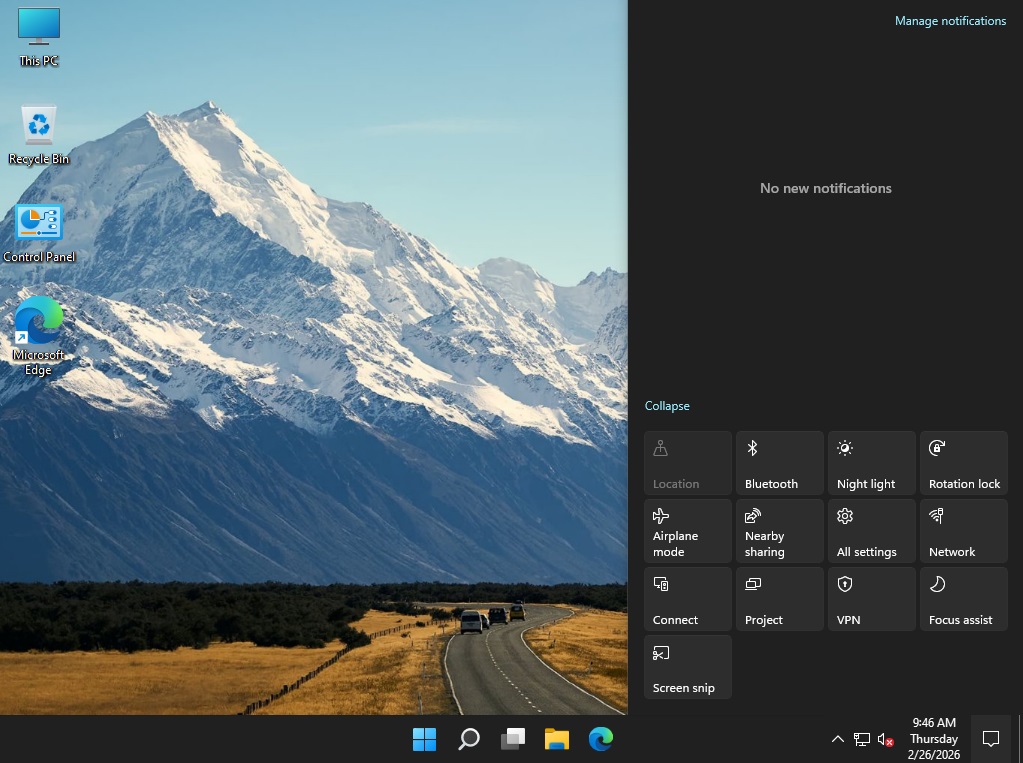Image resolution: width=1023 pixels, height=763 pixels.
Task: Close Action Center via notification icon
Action: point(991,739)
